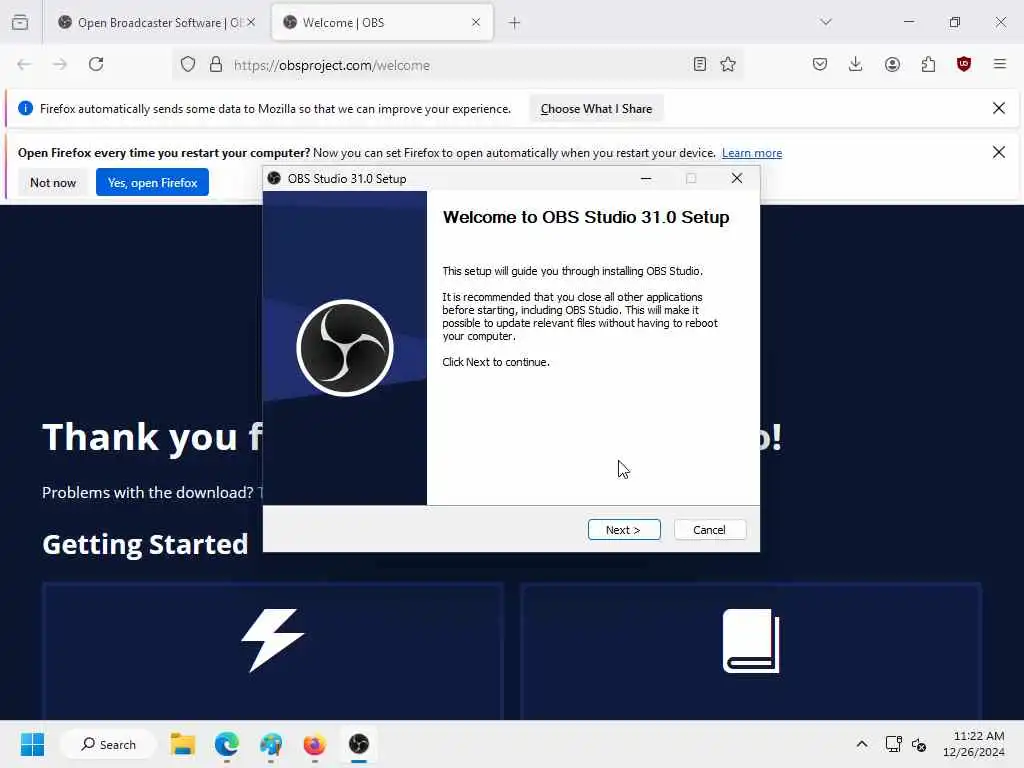The height and width of the screenshot is (768, 1024).
Task: Cancel the OBS Studio 31.0 Setup
Action: pyautogui.click(x=709, y=530)
